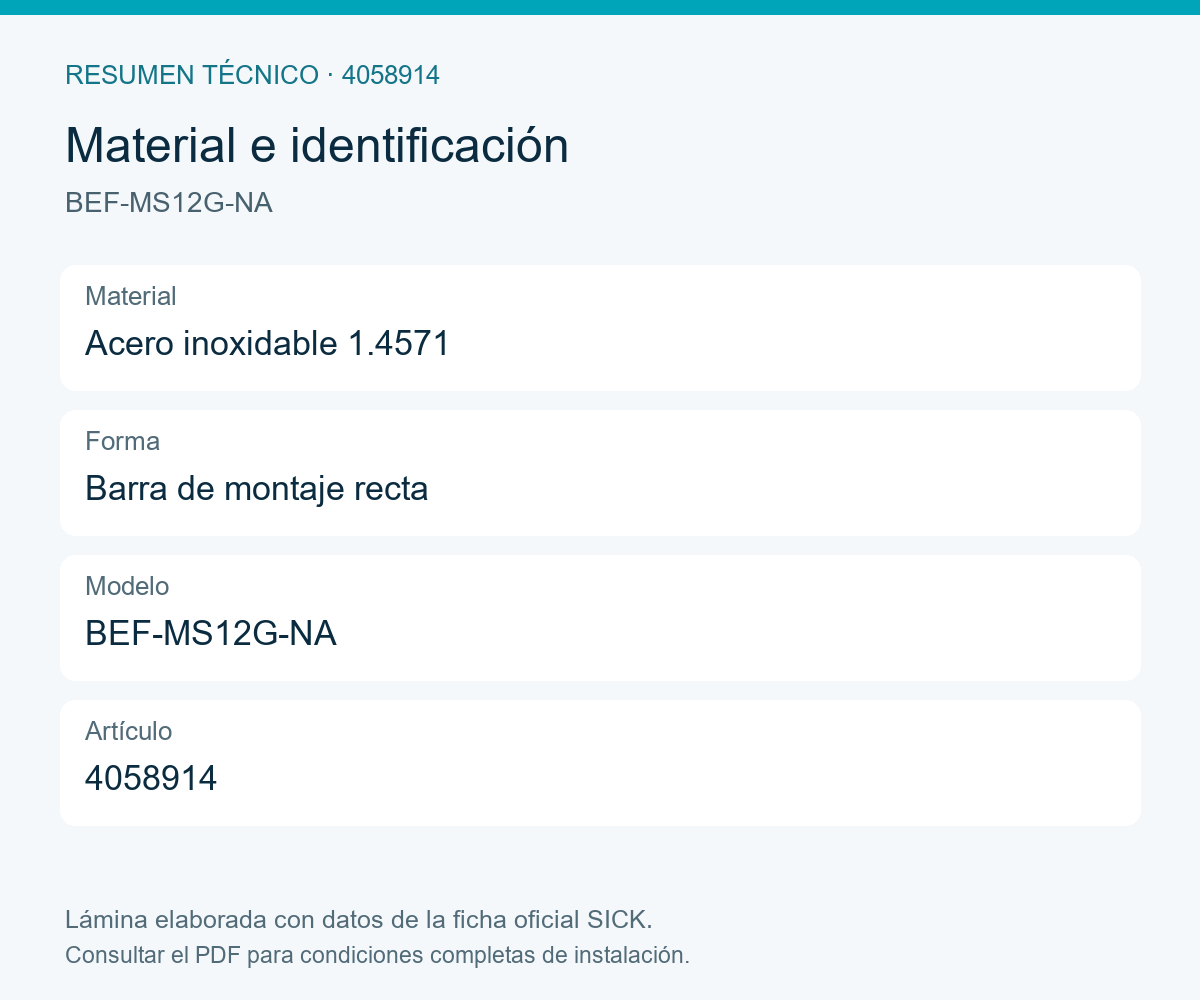The width and height of the screenshot is (1200, 1000).
Task: Click the footer line 'Lámina elaborada con datos...'
Action: (359, 919)
